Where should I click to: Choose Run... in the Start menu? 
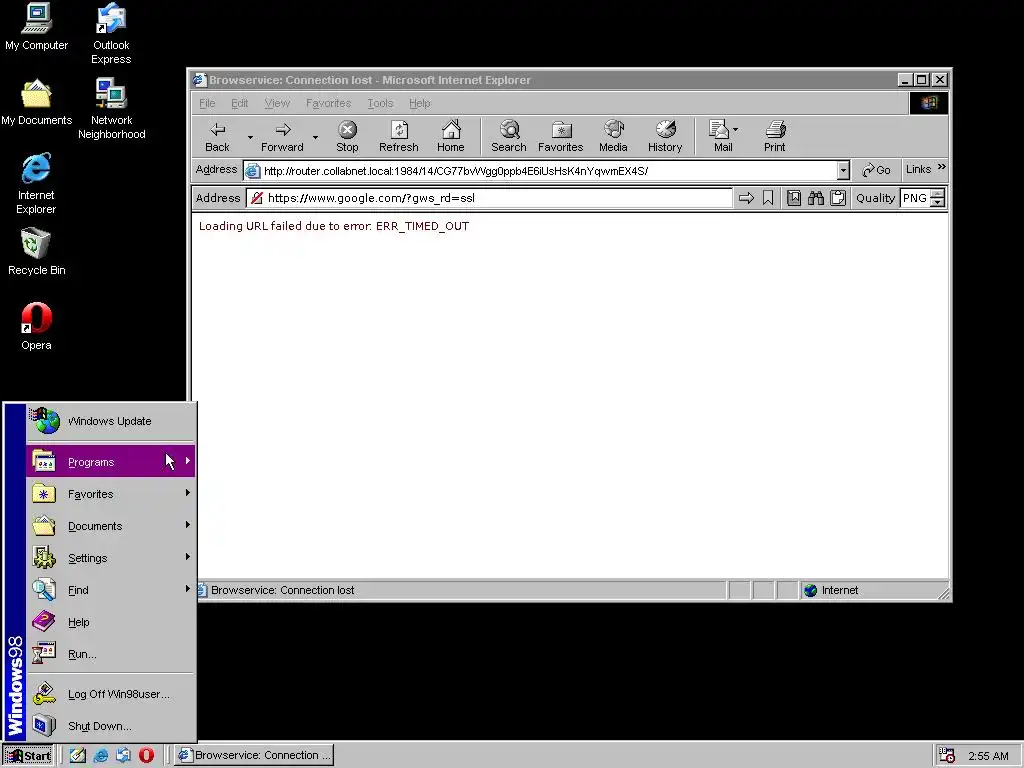pos(110,654)
